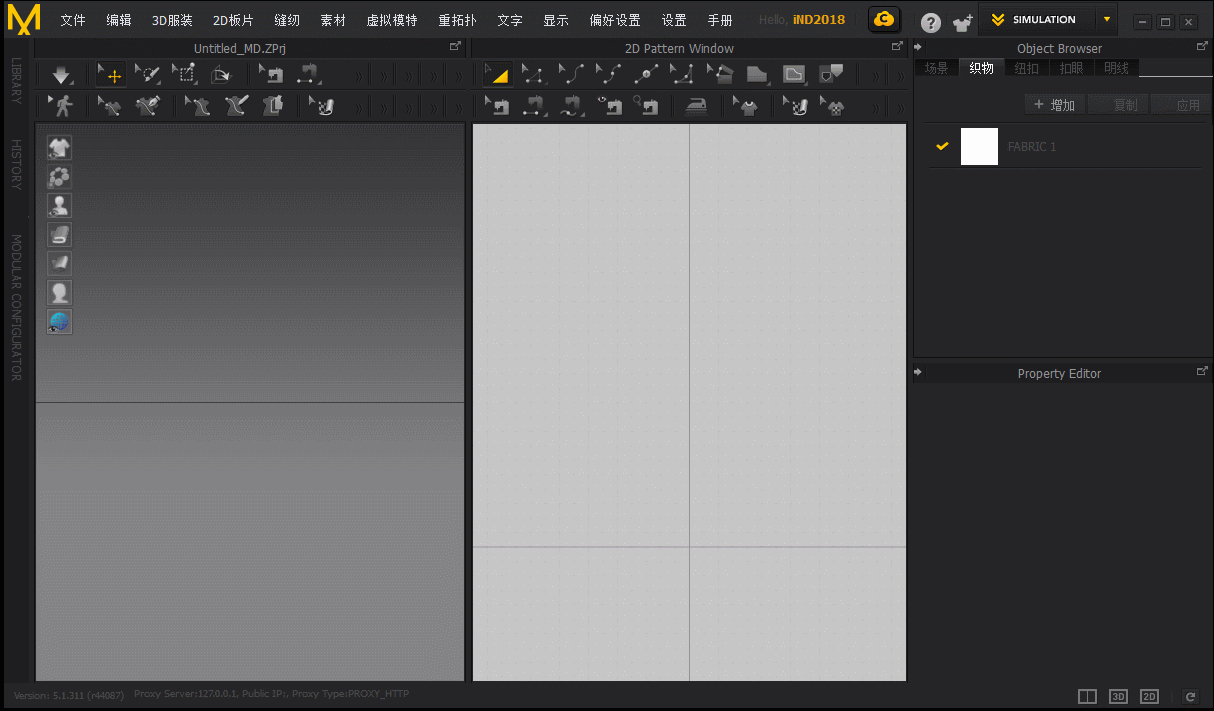Select the Pin box tool in 3D toolbar
The height and width of the screenshot is (711, 1214).
185,75
